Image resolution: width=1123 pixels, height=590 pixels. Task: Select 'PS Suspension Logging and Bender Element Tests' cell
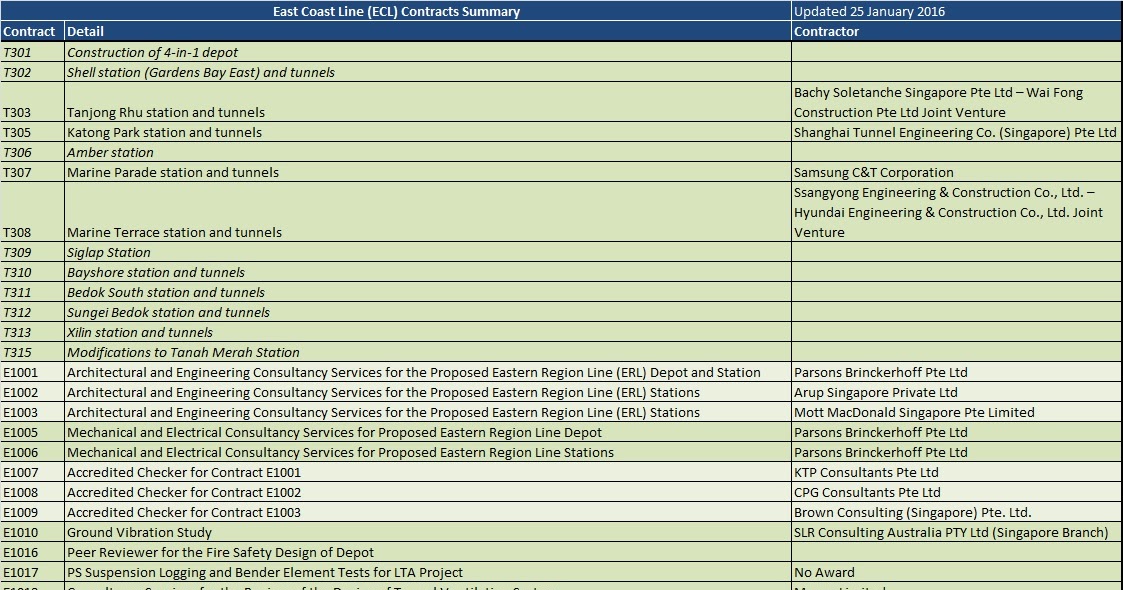(428, 573)
